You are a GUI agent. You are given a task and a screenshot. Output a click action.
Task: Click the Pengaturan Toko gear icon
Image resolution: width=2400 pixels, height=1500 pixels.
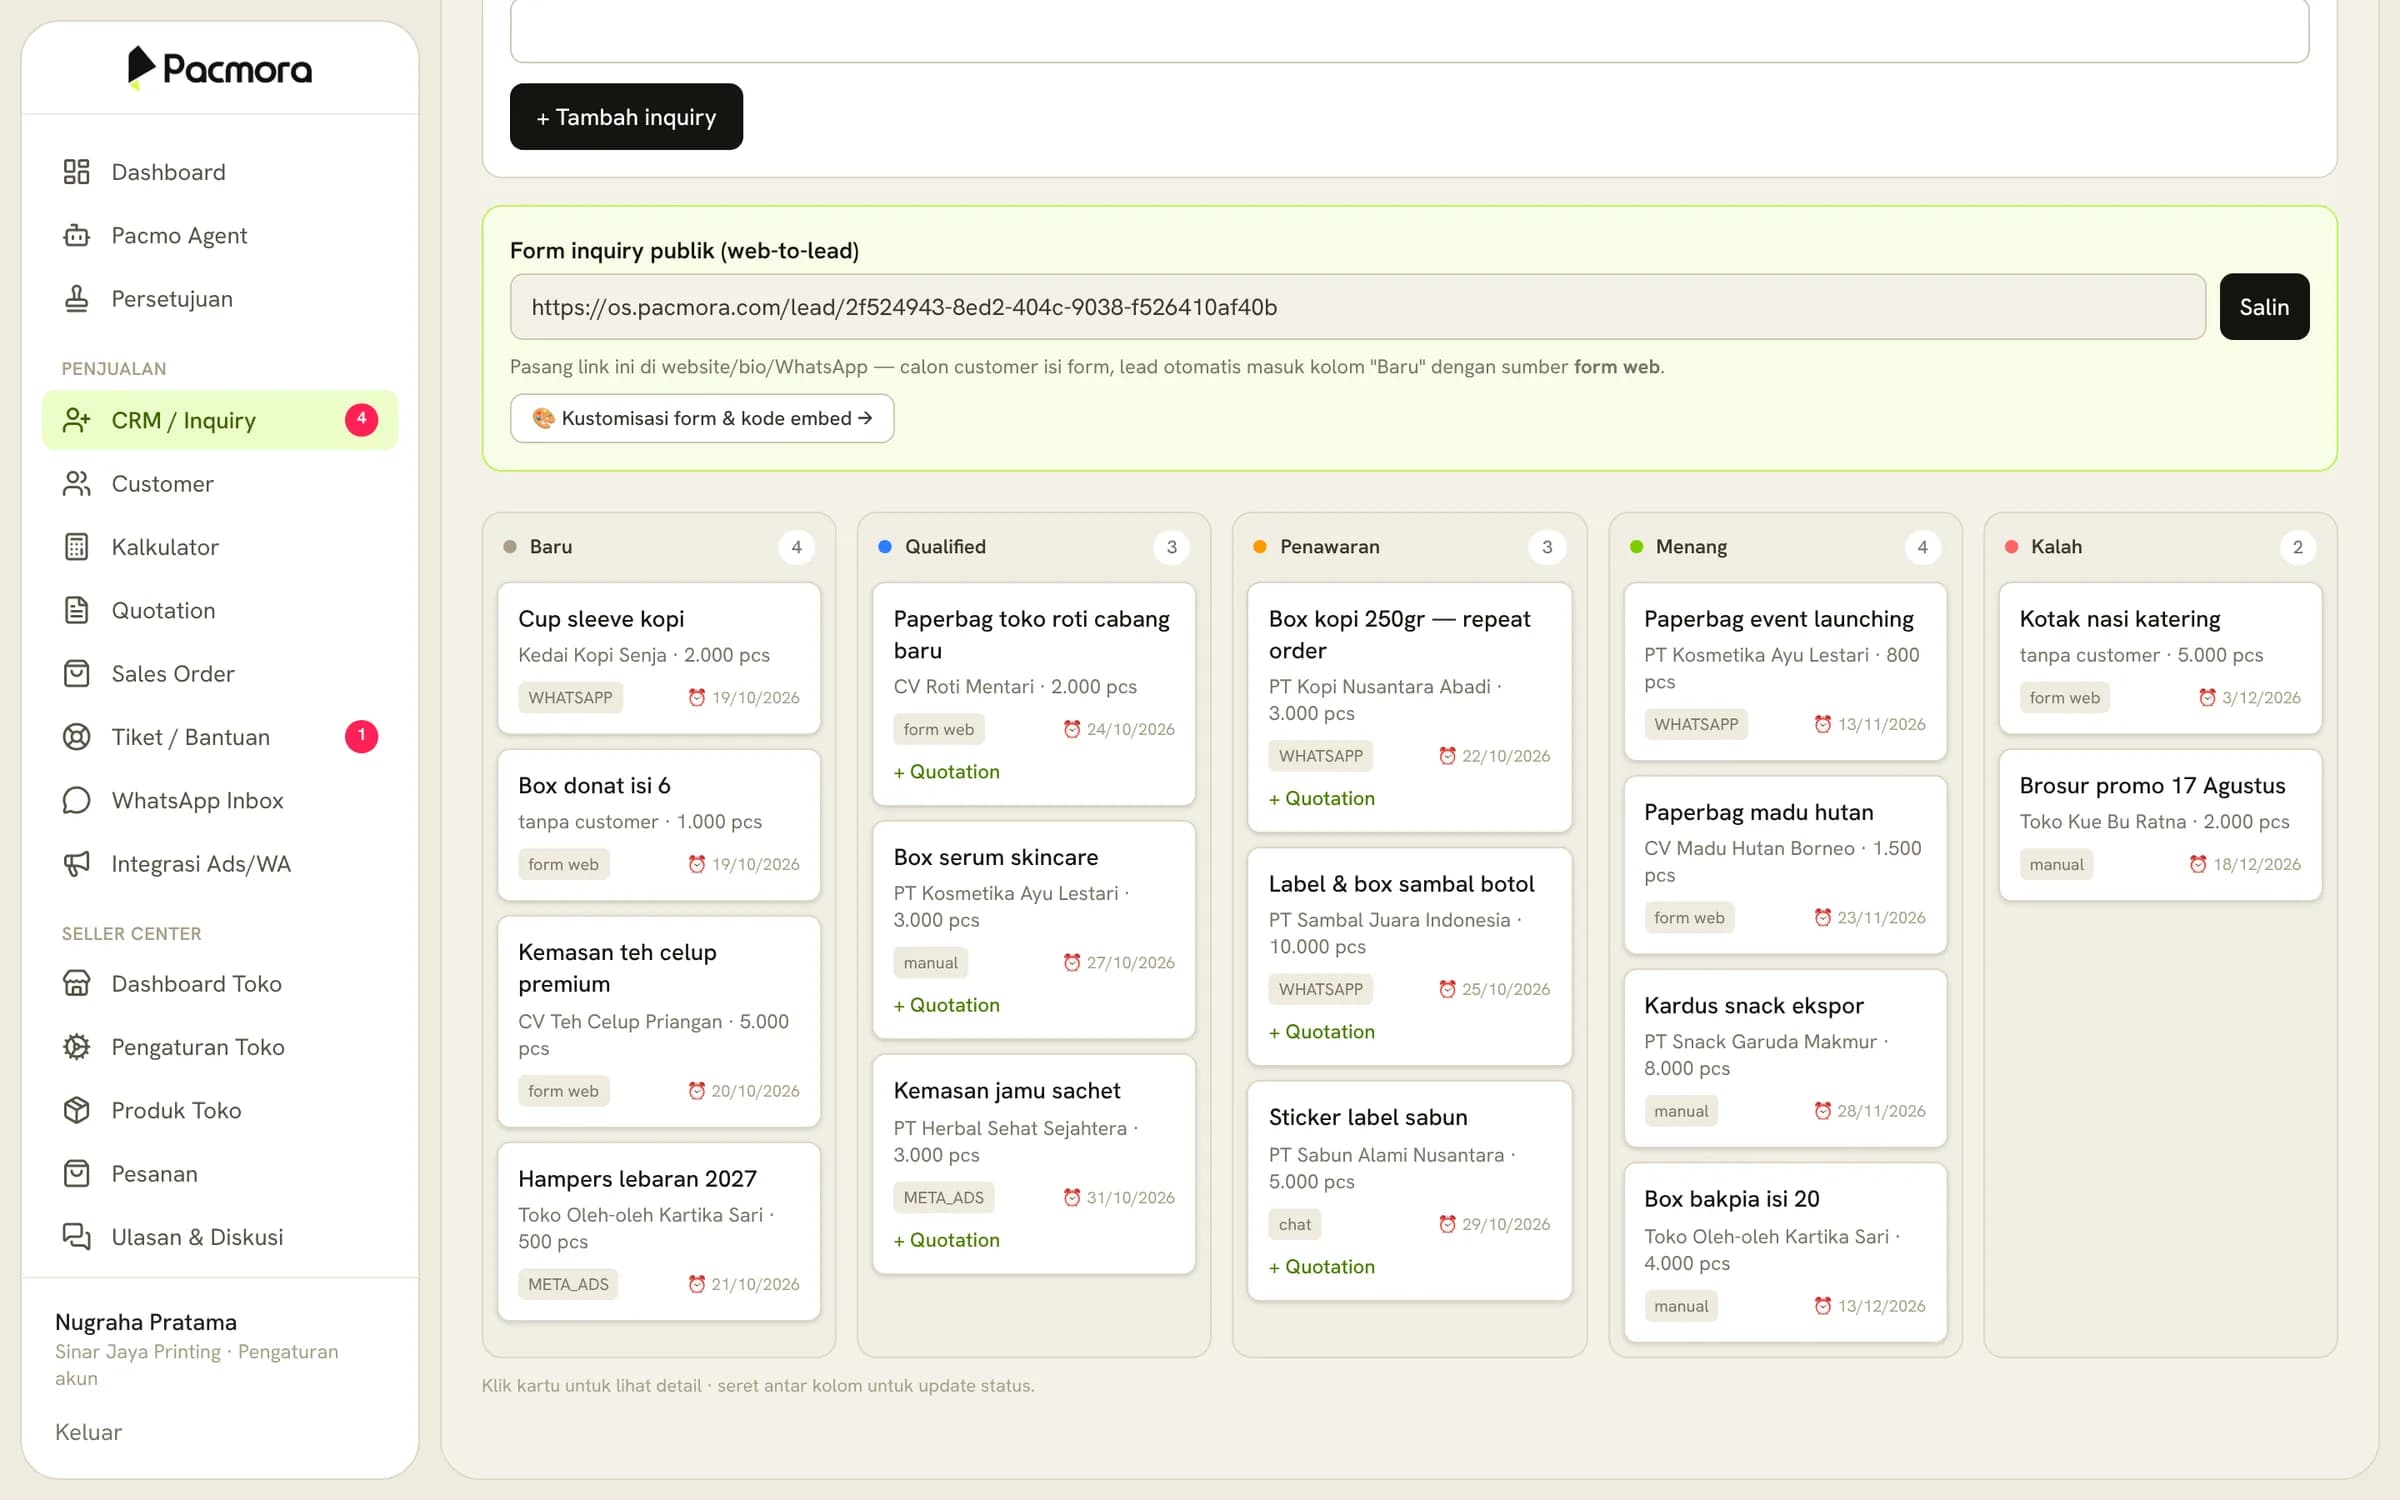(77, 1047)
